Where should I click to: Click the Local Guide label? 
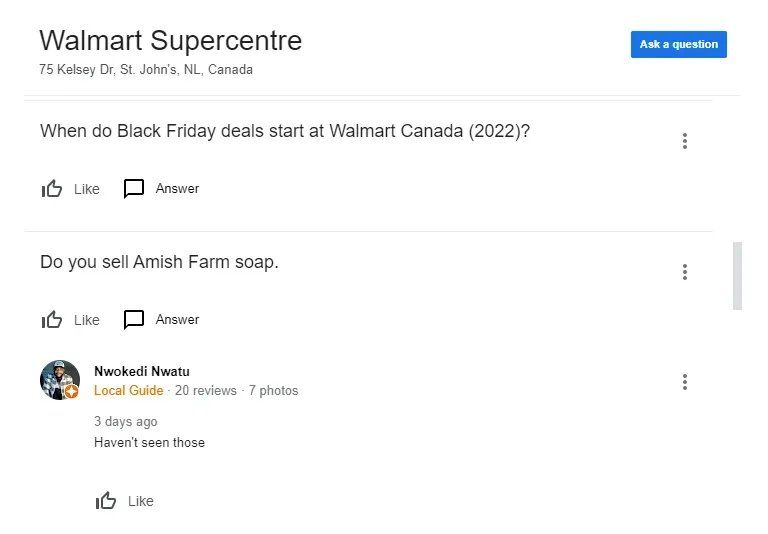pyautogui.click(x=128, y=390)
